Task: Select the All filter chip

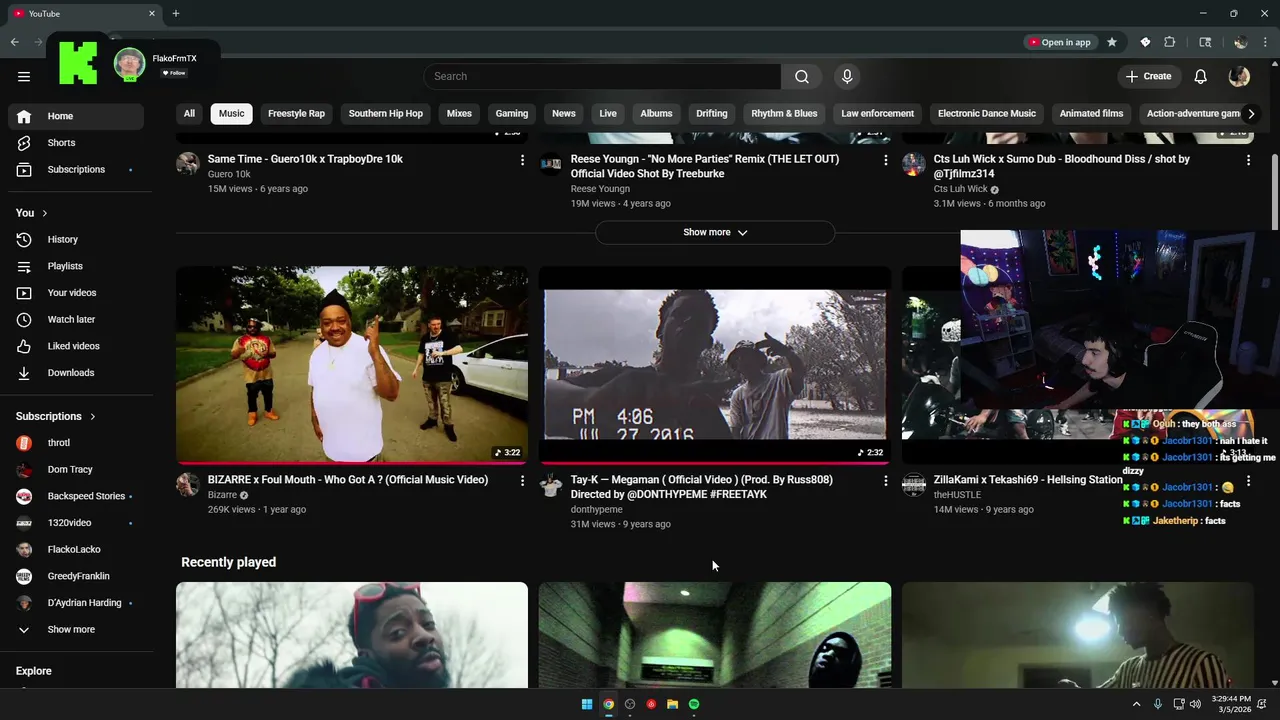Action: click(x=189, y=114)
